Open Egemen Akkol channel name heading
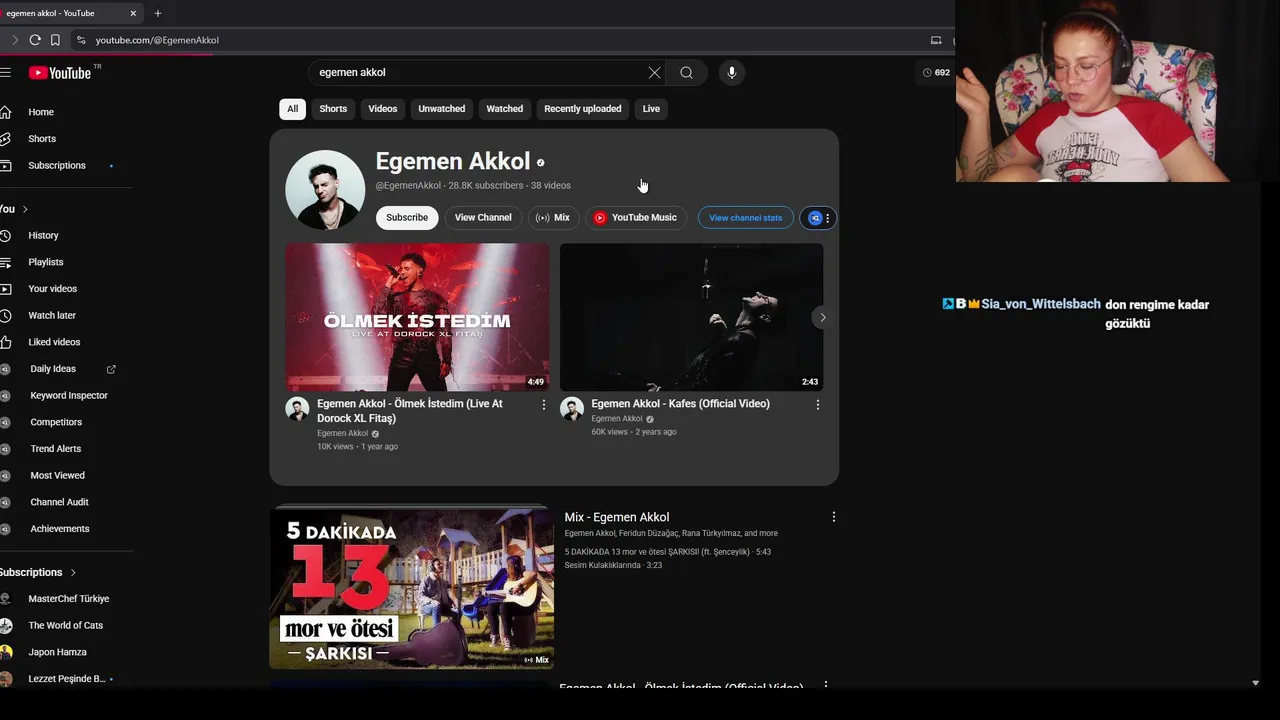 (x=453, y=161)
